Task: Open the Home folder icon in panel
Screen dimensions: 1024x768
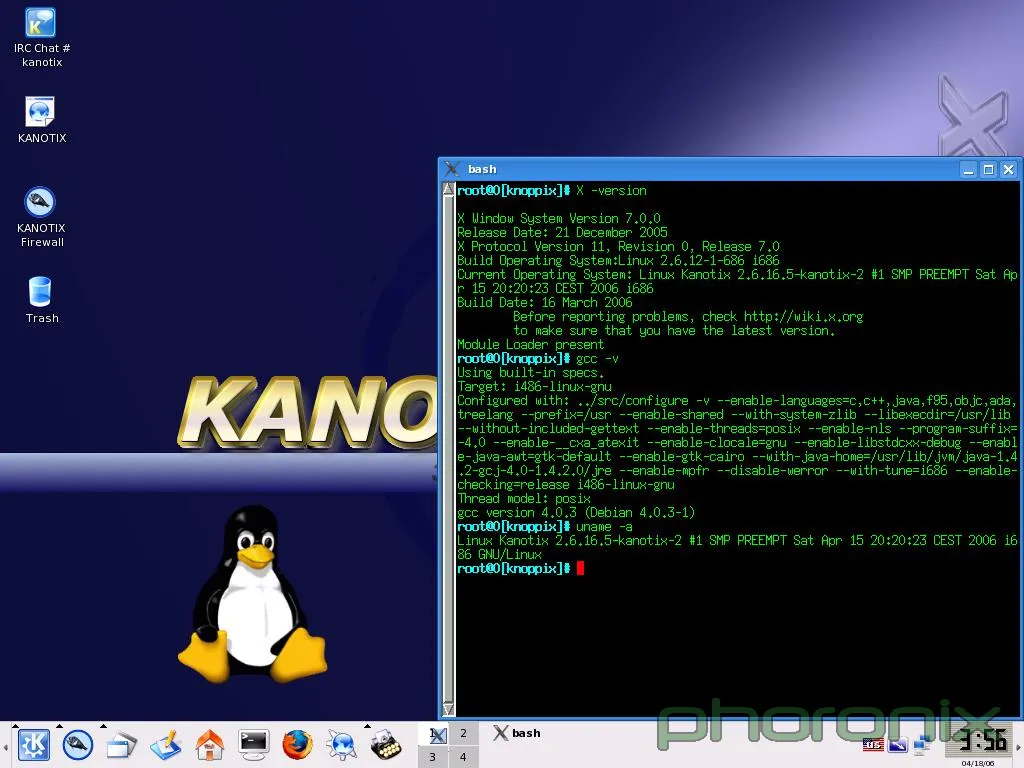Action: [x=210, y=745]
